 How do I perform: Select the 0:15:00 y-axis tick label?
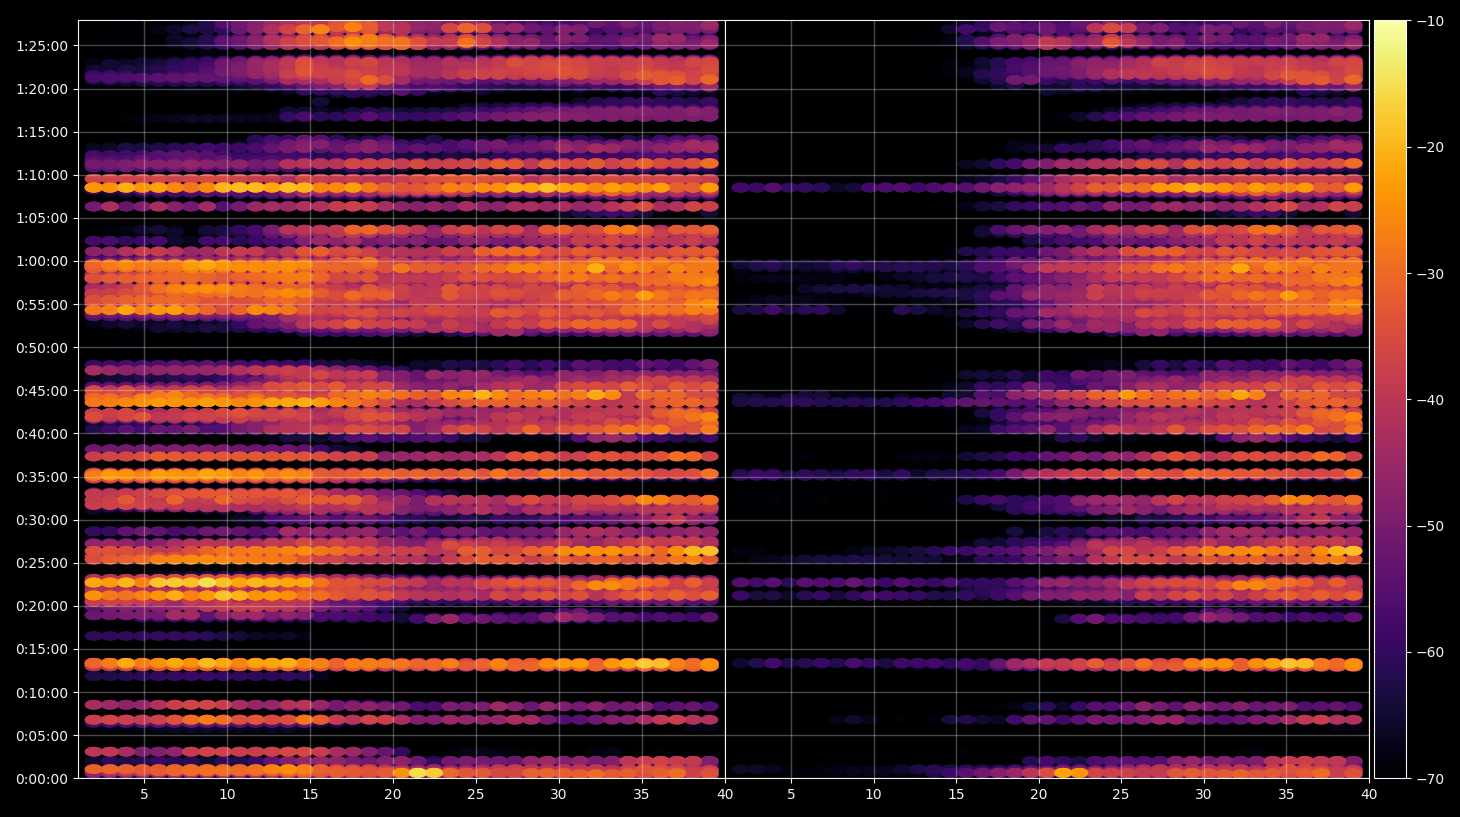pos(42,649)
